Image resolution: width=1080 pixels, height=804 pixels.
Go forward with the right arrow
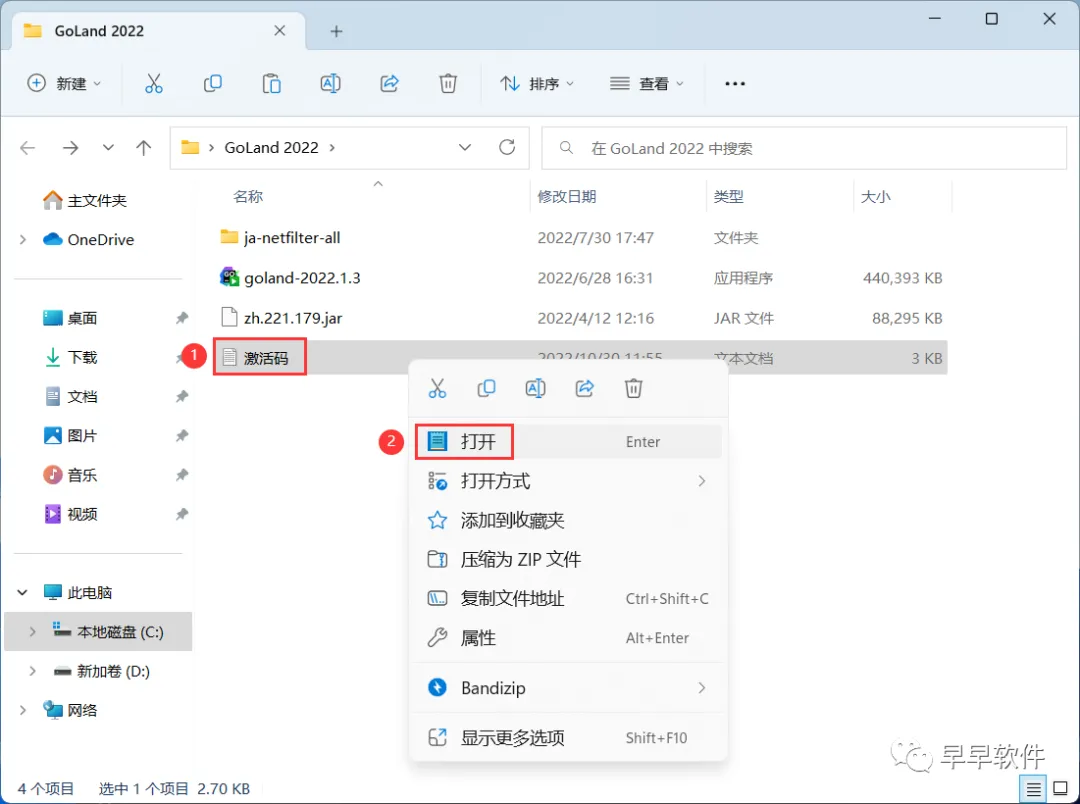70,147
